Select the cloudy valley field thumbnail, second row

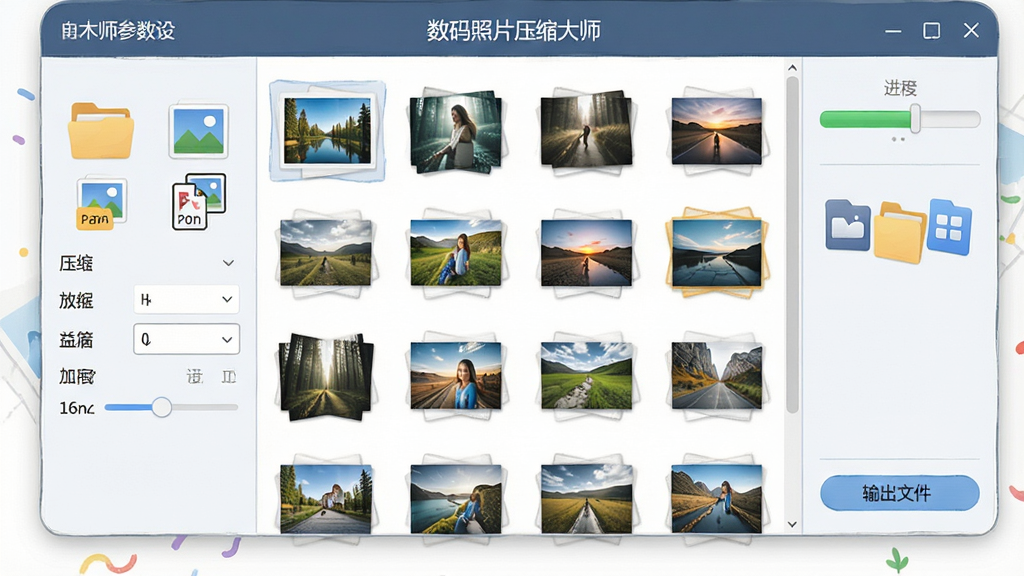(x=325, y=253)
